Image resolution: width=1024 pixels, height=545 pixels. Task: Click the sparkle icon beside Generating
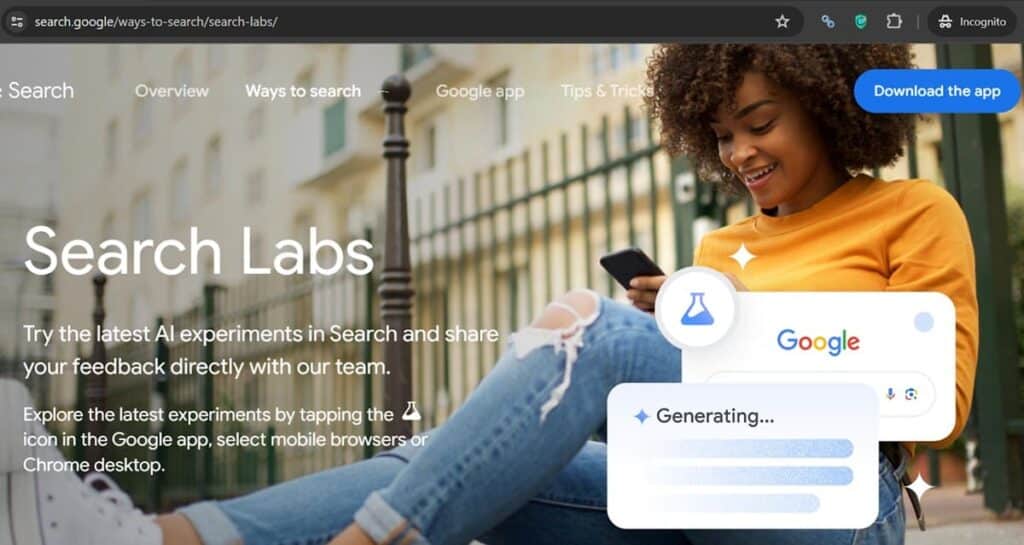(642, 416)
